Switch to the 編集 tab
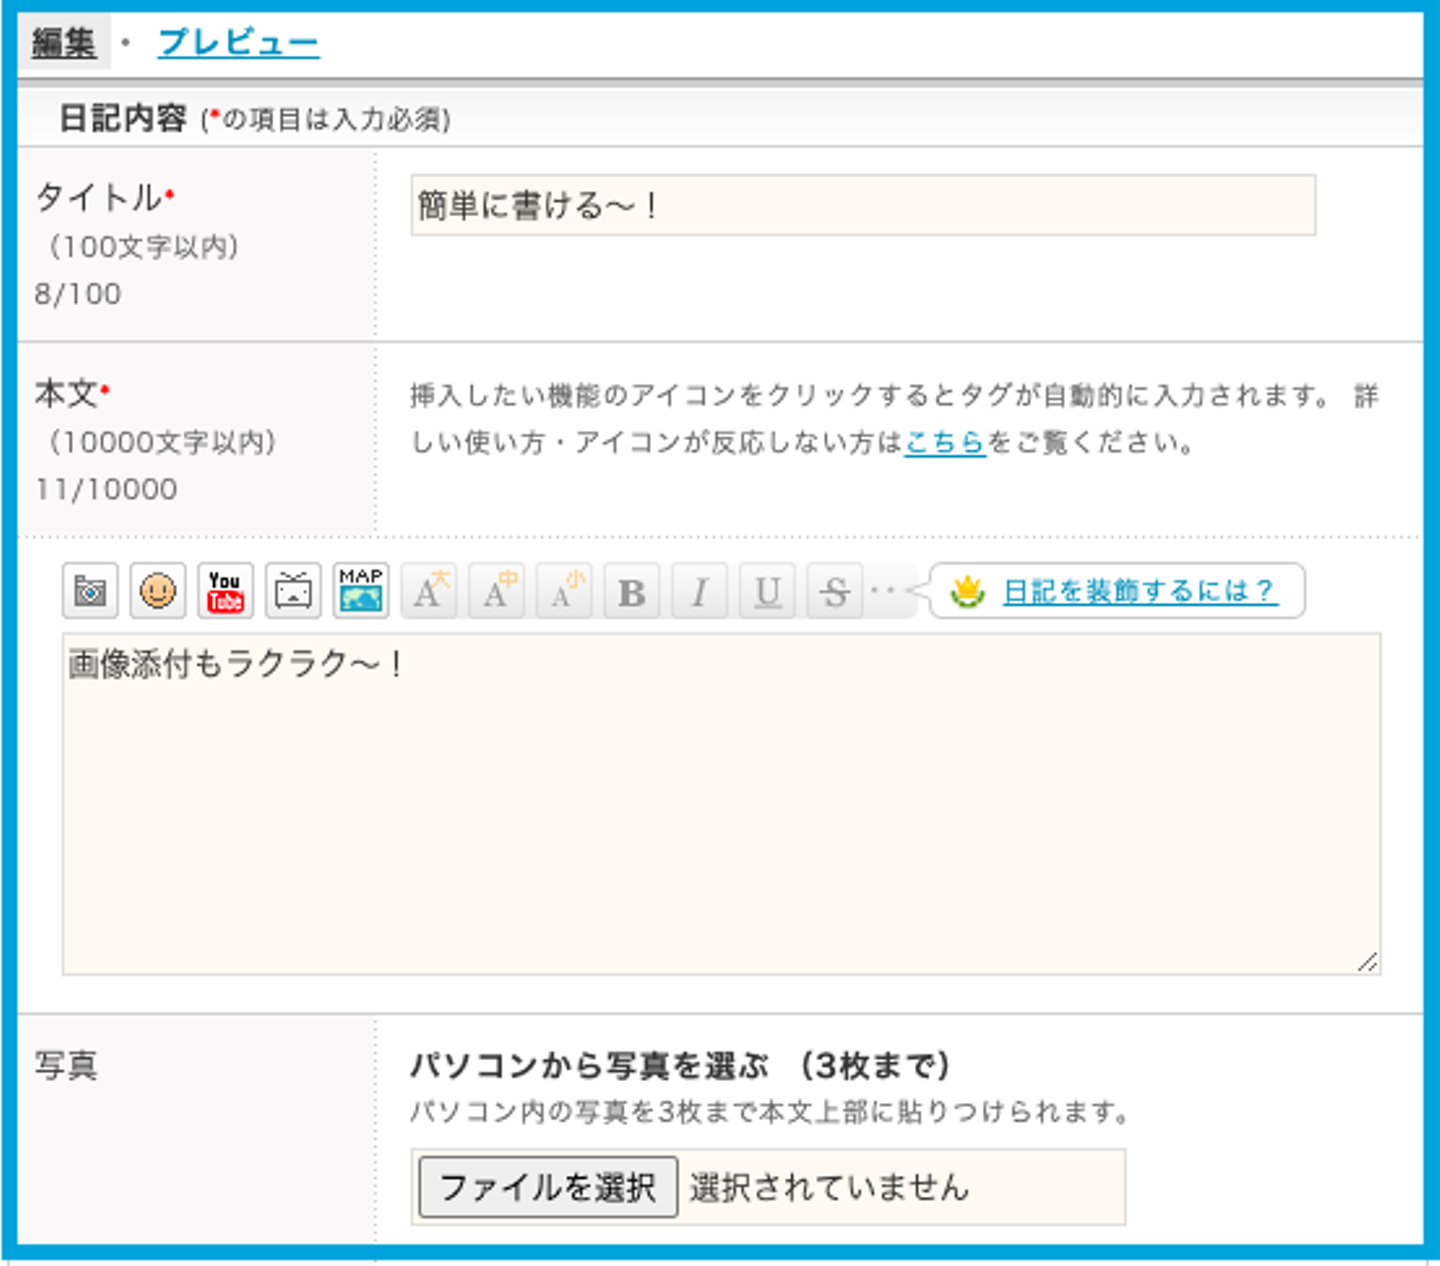 63,43
